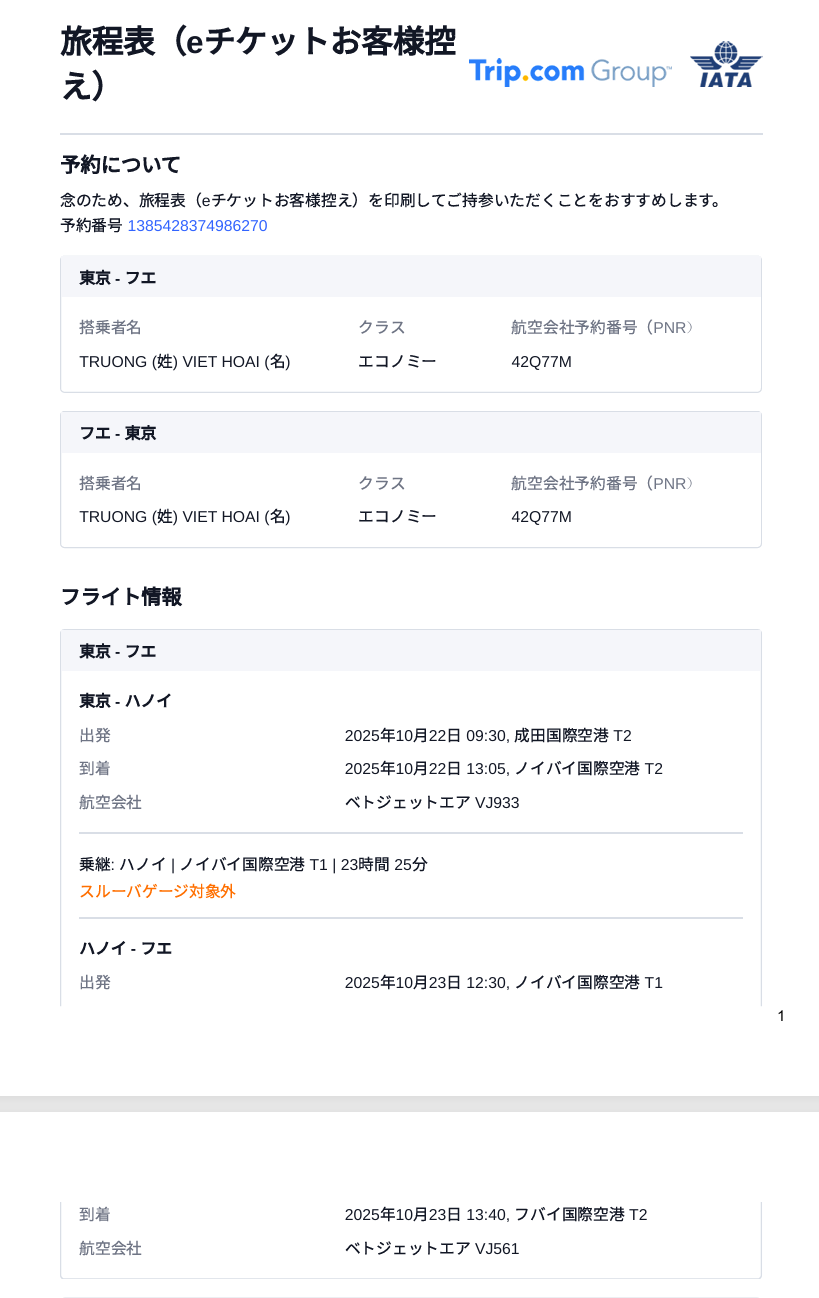This screenshot has width=819, height=1298.
Task: Click the IATA logo
Action: [x=726, y=66]
